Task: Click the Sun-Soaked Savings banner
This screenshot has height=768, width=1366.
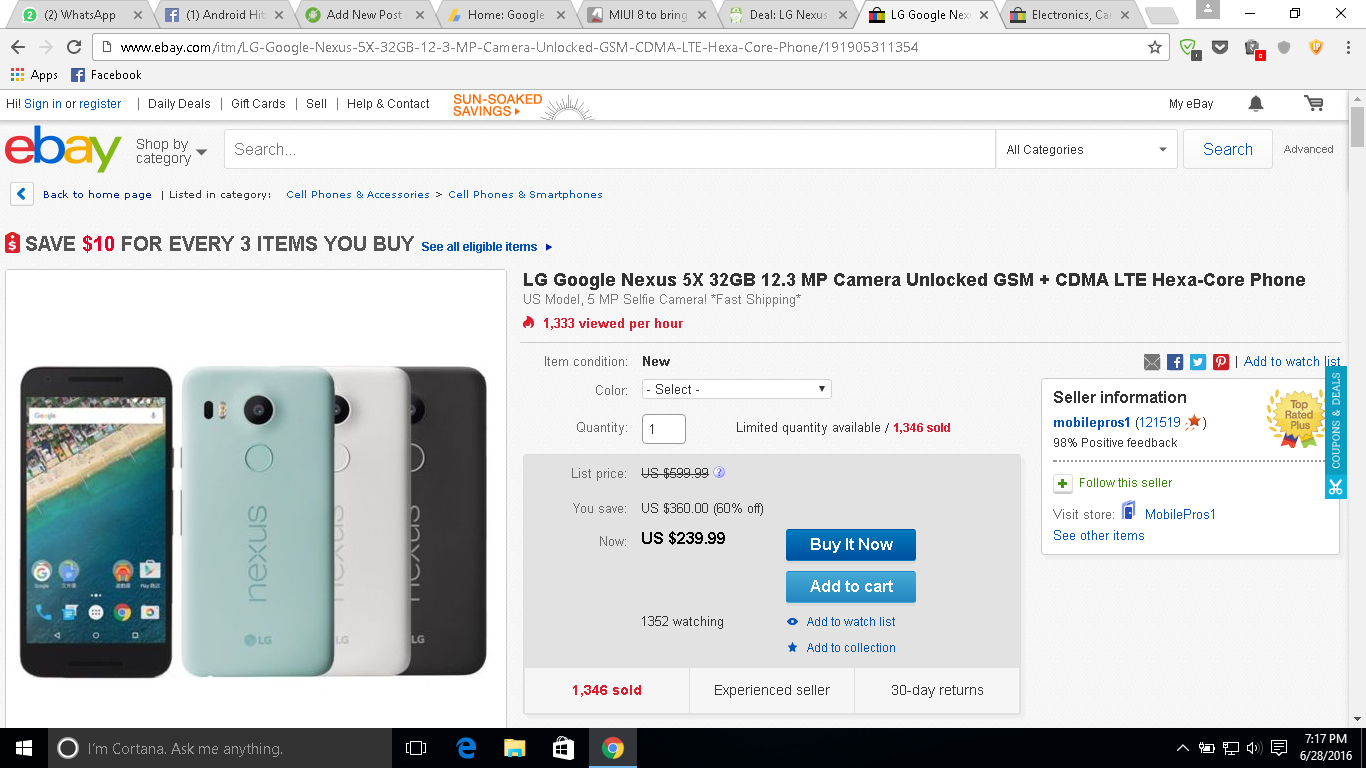Action: pos(524,105)
